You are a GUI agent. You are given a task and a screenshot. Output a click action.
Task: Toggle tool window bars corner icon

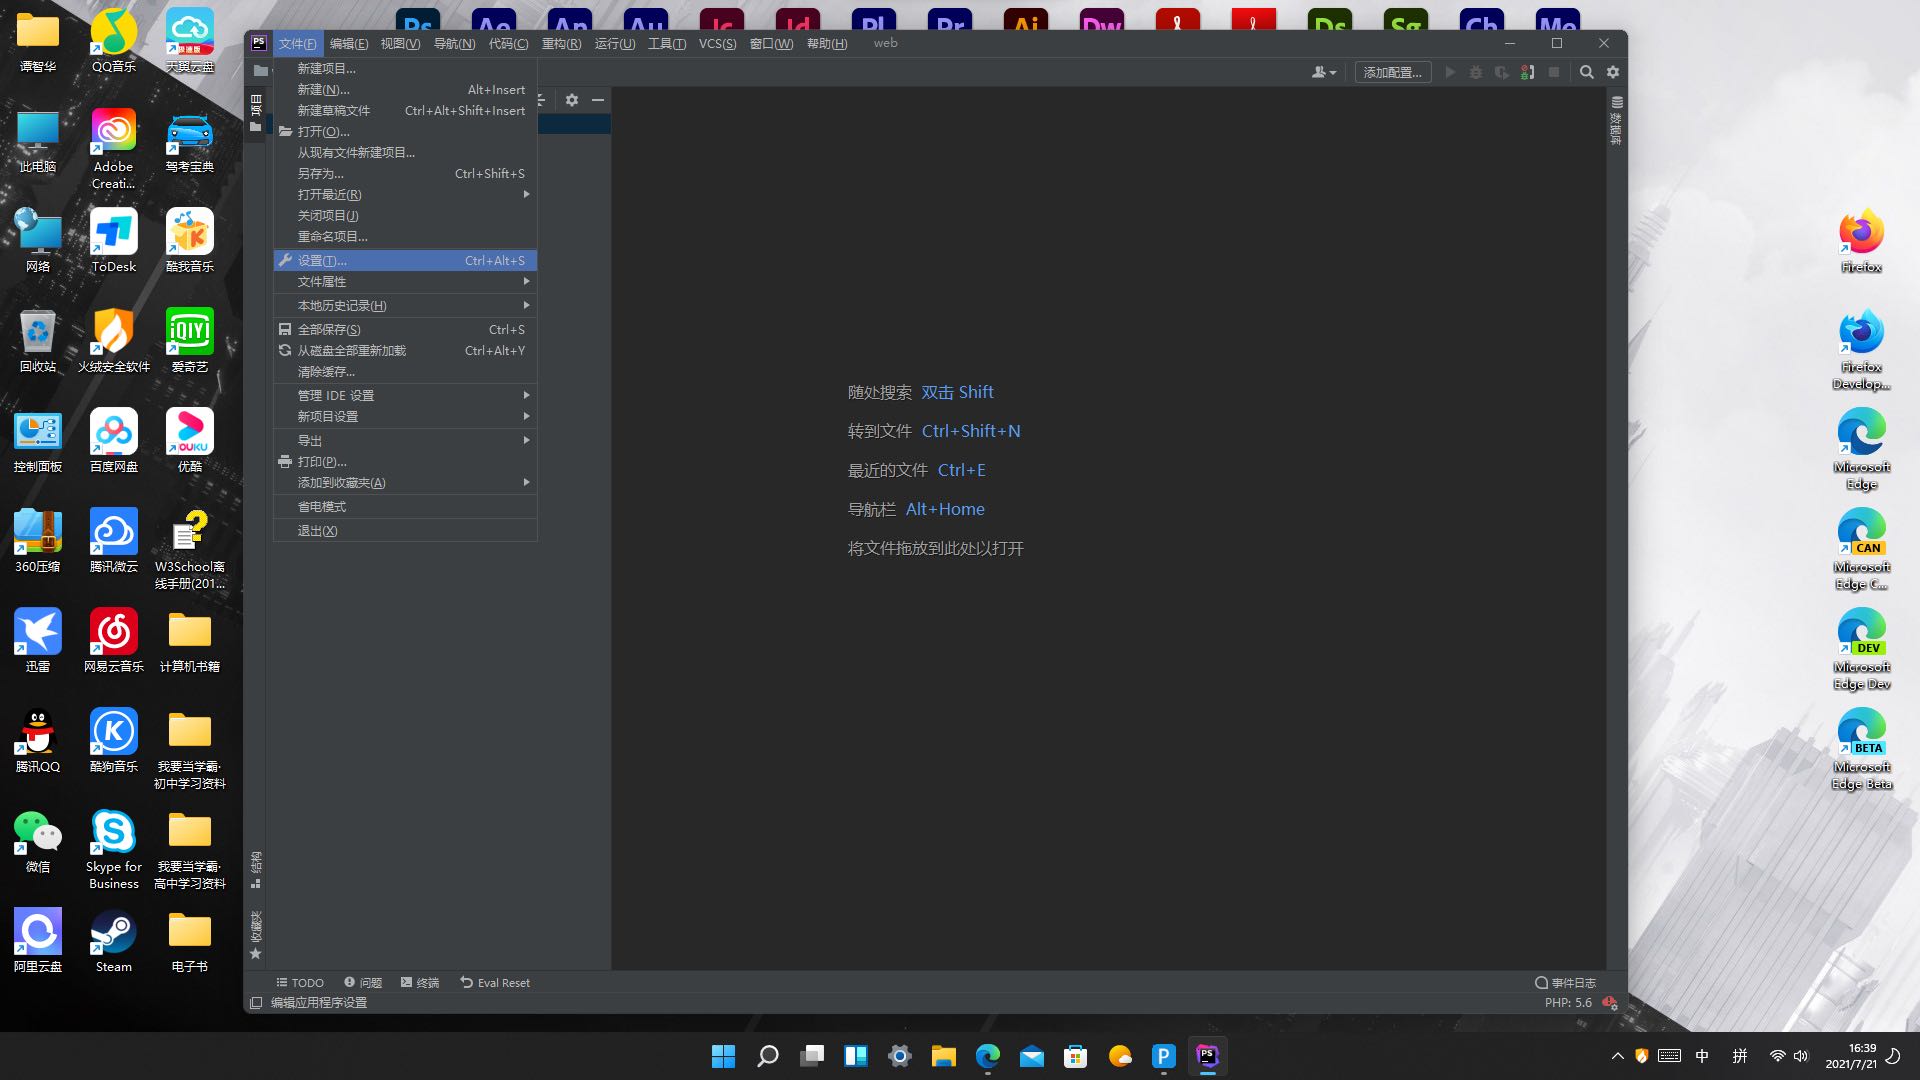pos(256,1003)
